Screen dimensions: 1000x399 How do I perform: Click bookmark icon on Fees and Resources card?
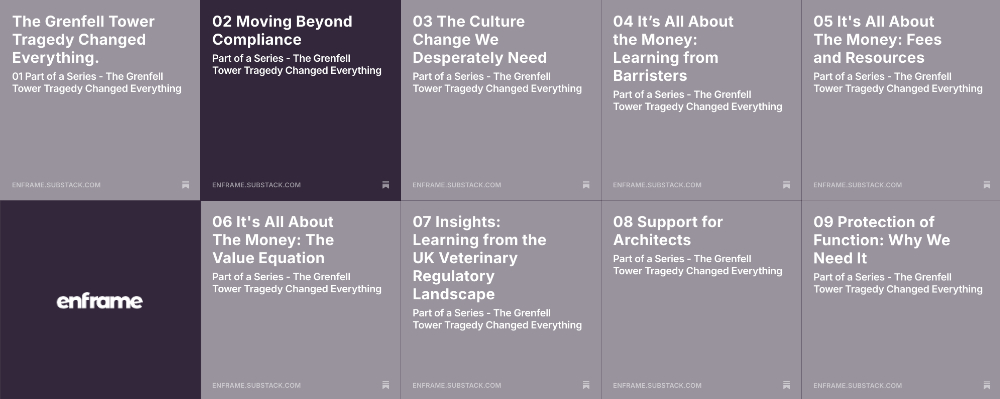(987, 185)
